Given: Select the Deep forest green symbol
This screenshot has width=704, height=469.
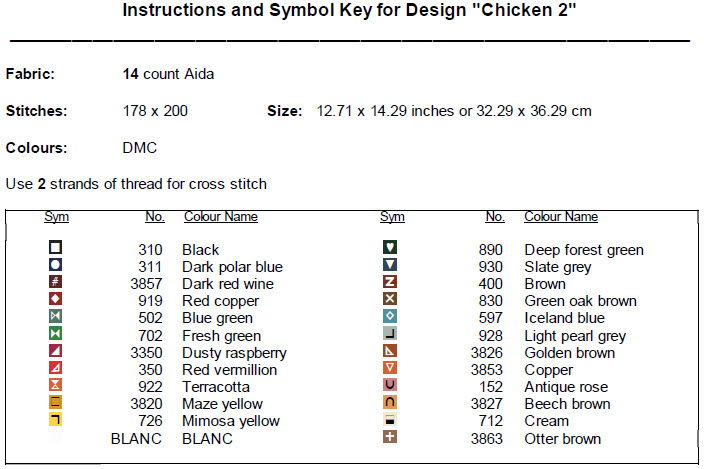Looking at the screenshot, I should pos(391,248).
